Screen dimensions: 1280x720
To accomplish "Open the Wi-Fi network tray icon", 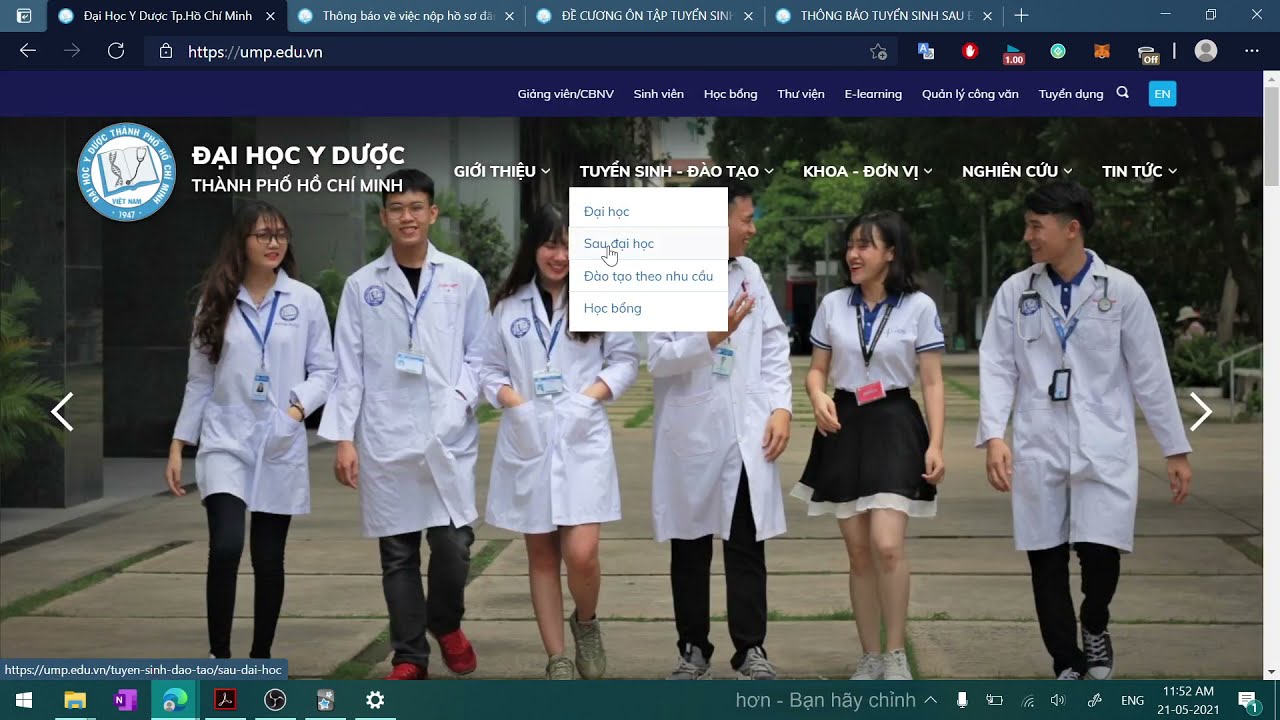I will pos(1027,700).
